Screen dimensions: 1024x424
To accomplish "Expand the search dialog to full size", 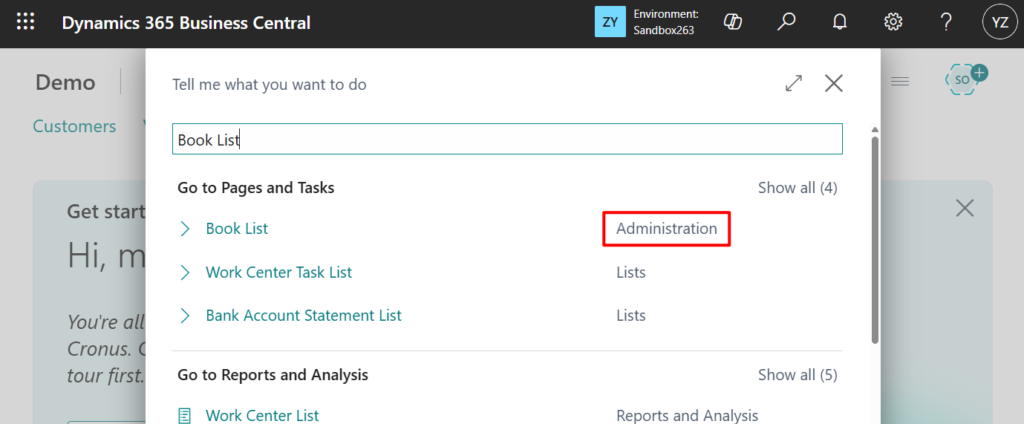I will tap(794, 84).
